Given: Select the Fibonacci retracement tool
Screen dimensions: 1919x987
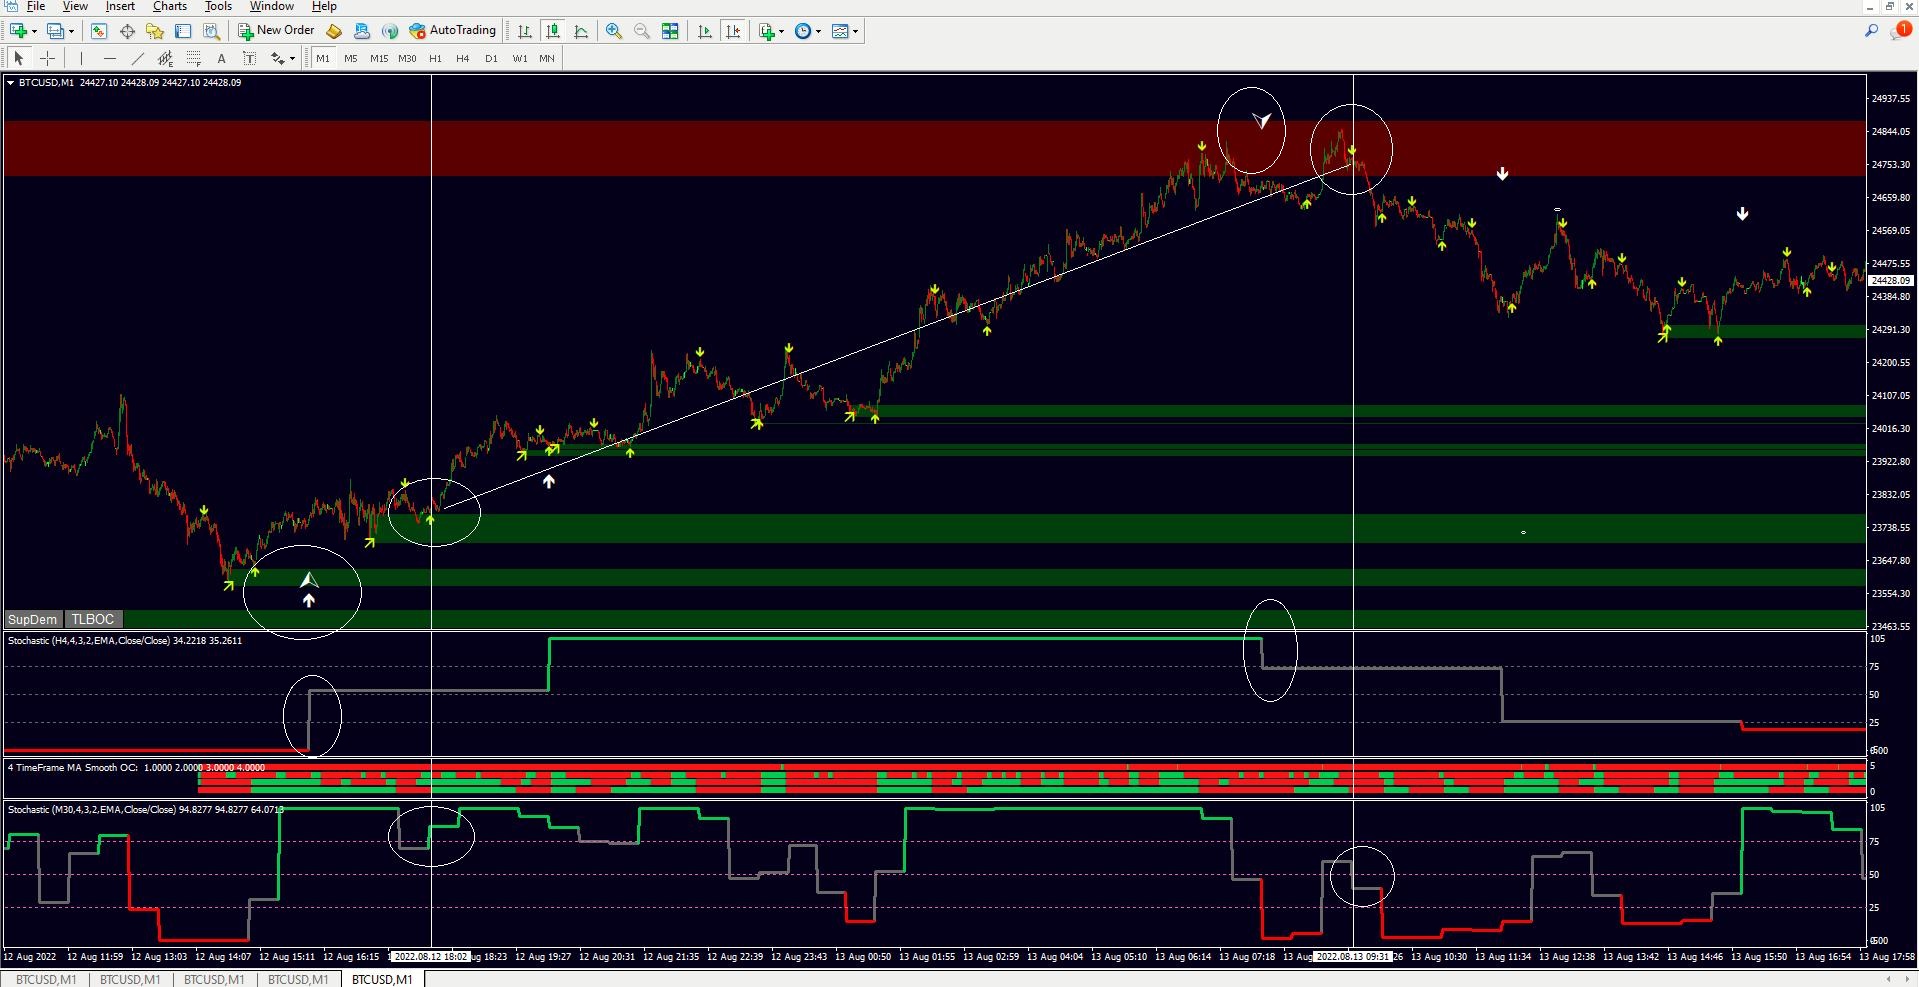Looking at the screenshot, I should click(194, 58).
